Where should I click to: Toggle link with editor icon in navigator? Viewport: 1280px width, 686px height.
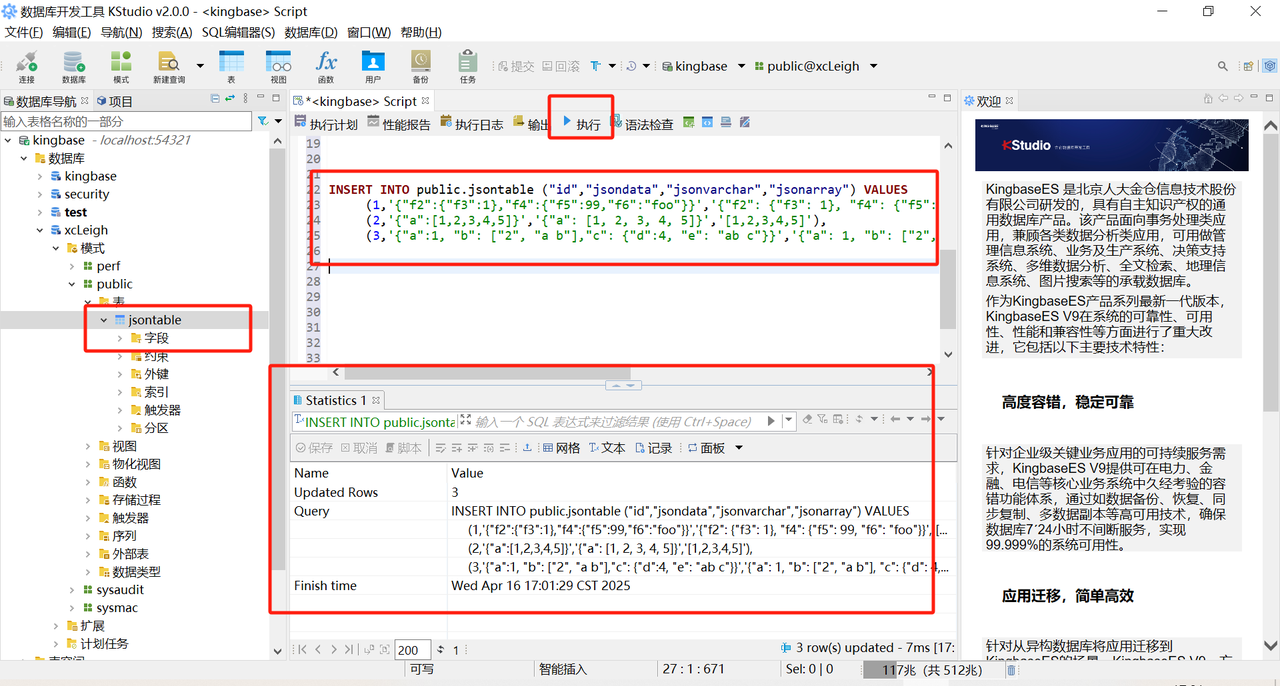click(x=231, y=99)
